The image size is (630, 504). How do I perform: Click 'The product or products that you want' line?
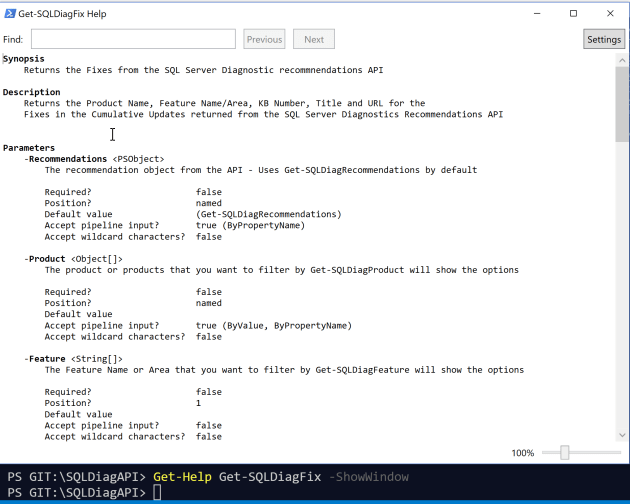tap(282, 270)
